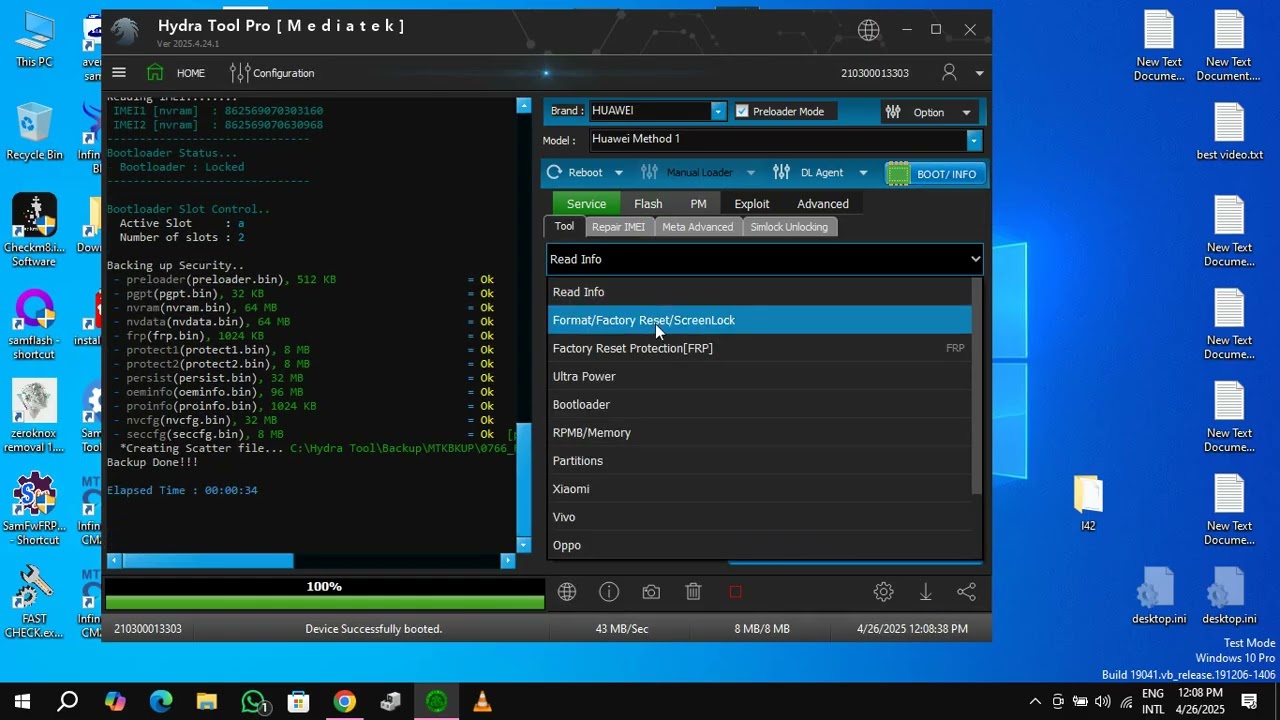The width and height of the screenshot is (1280, 720).
Task: Open the Option dropdown
Action: pyautogui.click(x=929, y=112)
